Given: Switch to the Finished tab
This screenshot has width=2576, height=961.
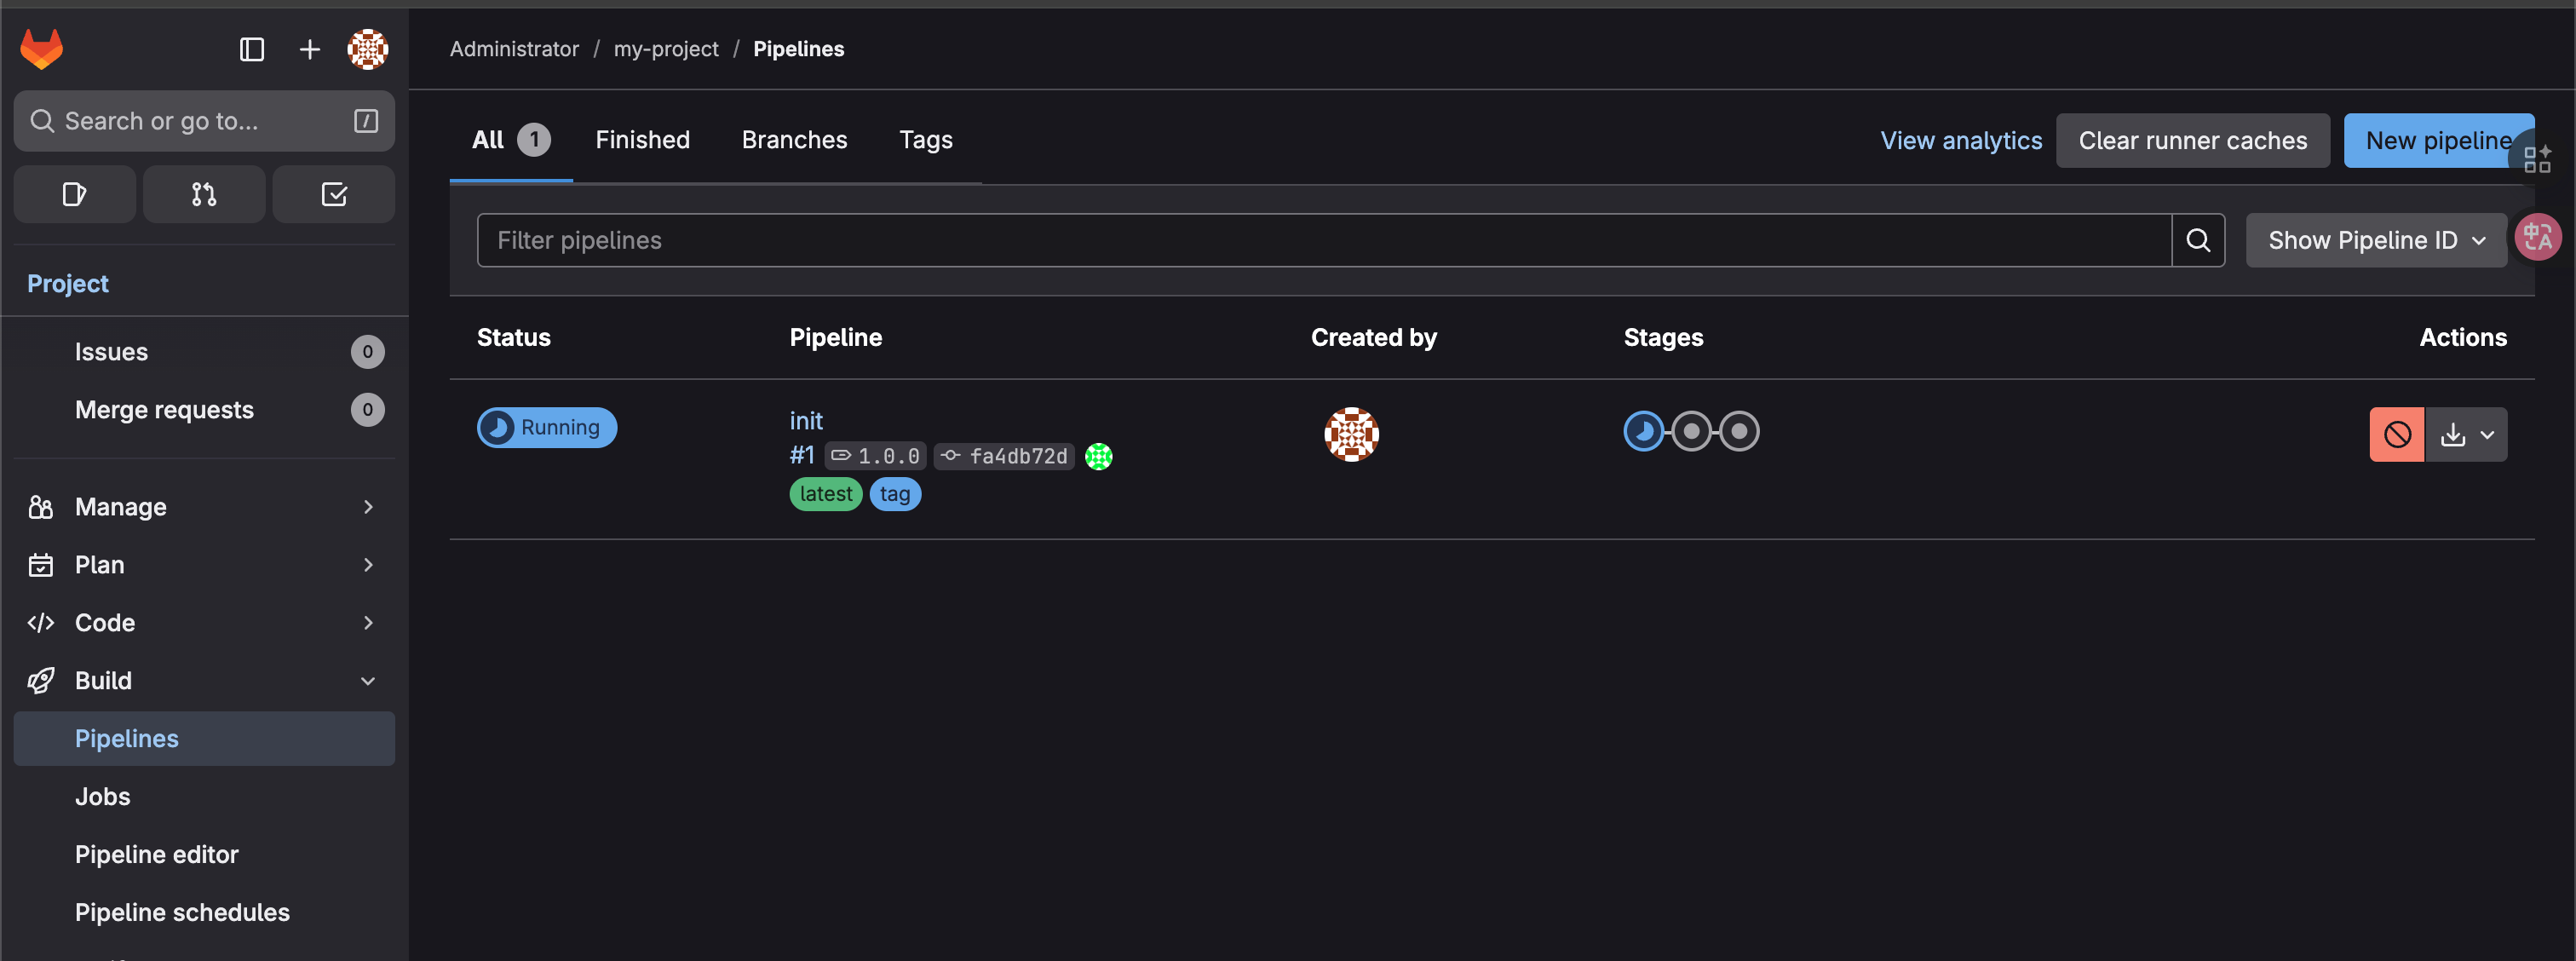Looking at the screenshot, I should coord(642,140).
